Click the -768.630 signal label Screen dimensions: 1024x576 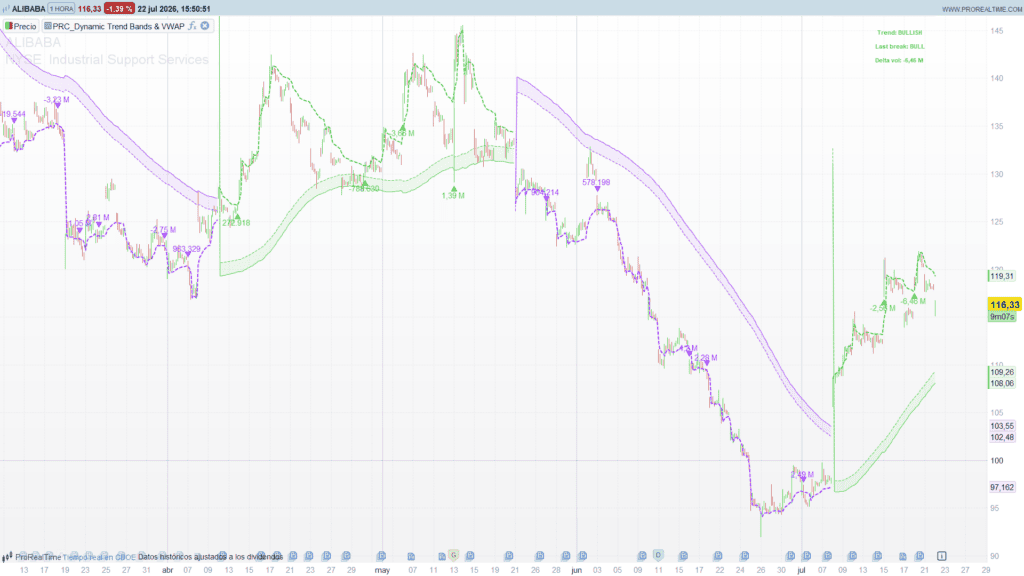(x=363, y=189)
